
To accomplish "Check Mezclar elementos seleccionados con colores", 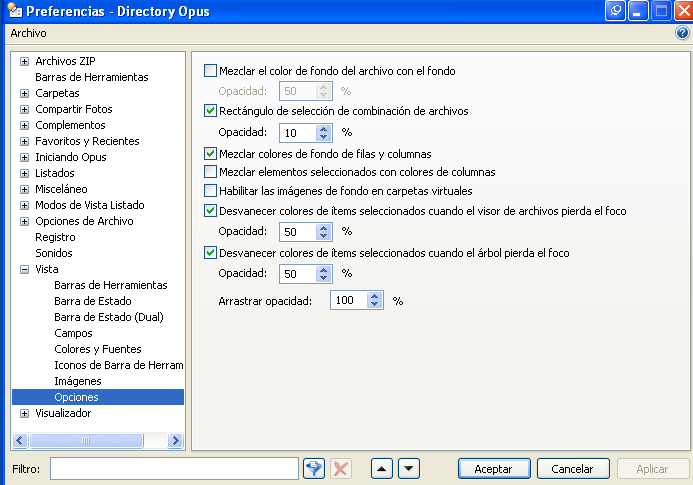I will 210,172.
